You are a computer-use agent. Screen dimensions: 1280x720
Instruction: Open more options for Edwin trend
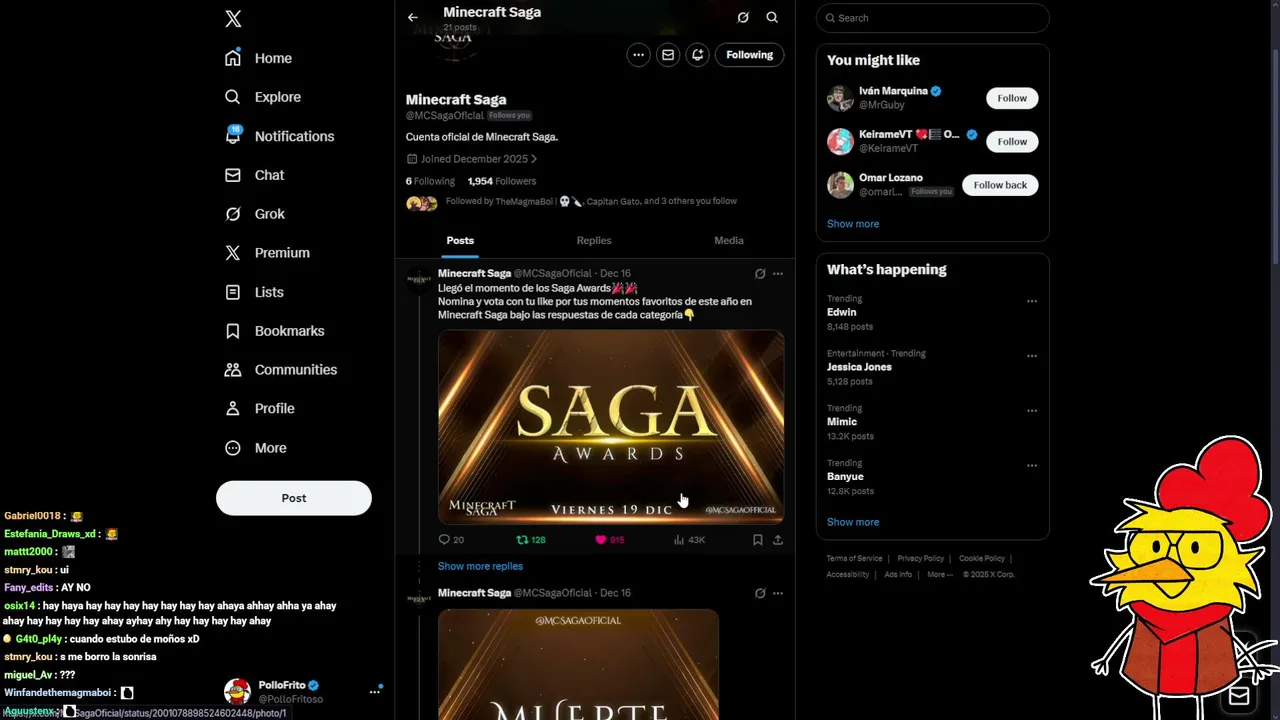pos(1032,301)
